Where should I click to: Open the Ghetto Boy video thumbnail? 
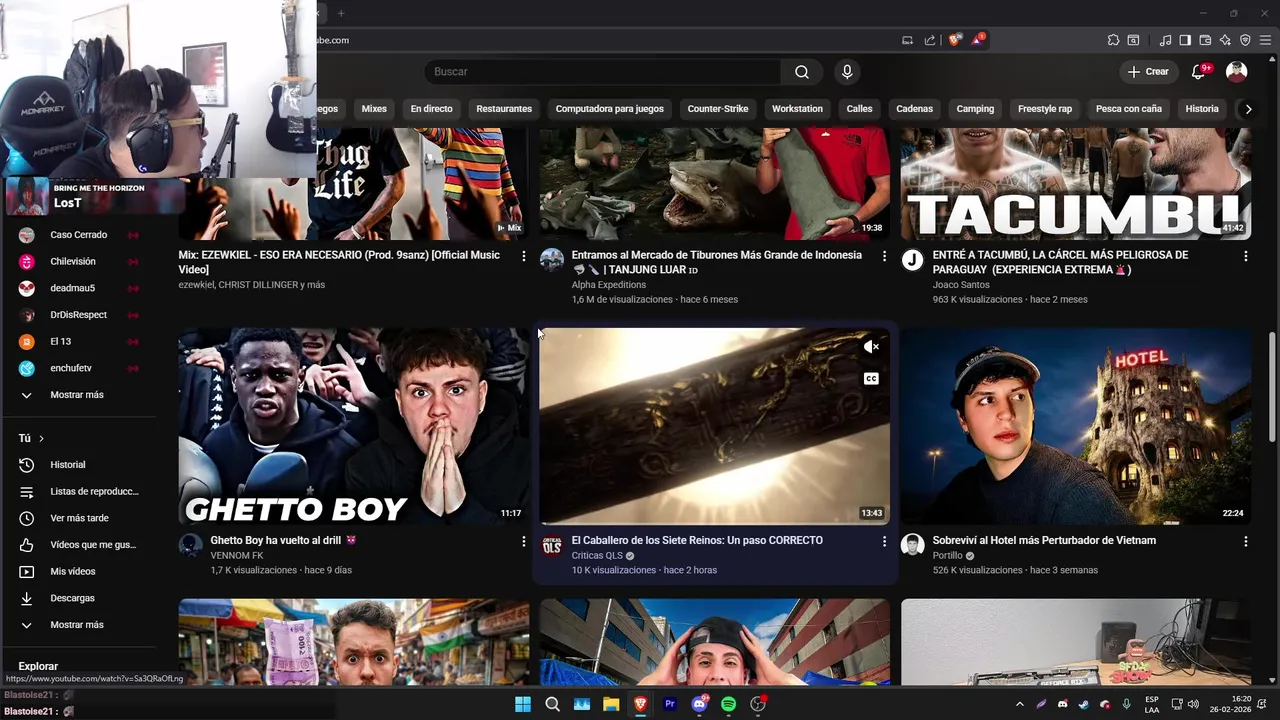(x=354, y=427)
